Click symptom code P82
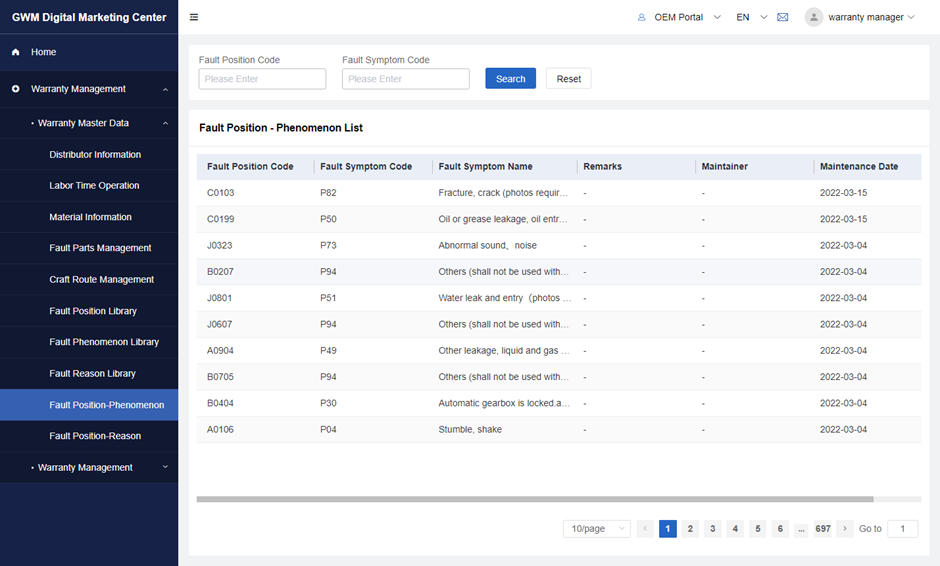The image size is (940, 566). 328,193
